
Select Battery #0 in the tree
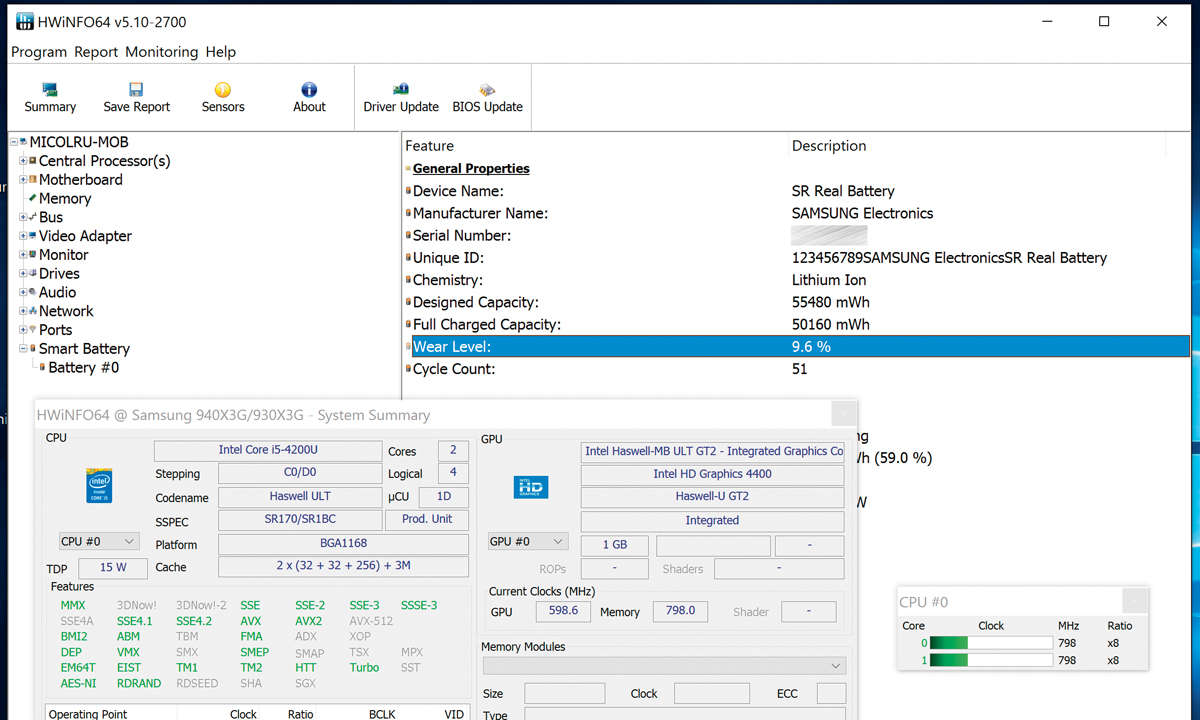tap(84, 367)
